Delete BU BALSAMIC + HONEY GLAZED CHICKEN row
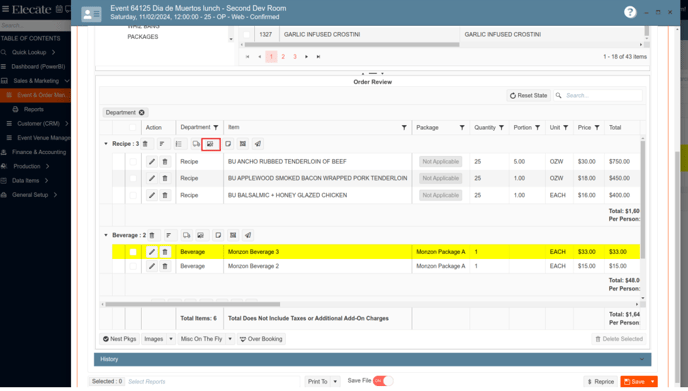The image size is (688, 391). (165, 195)
